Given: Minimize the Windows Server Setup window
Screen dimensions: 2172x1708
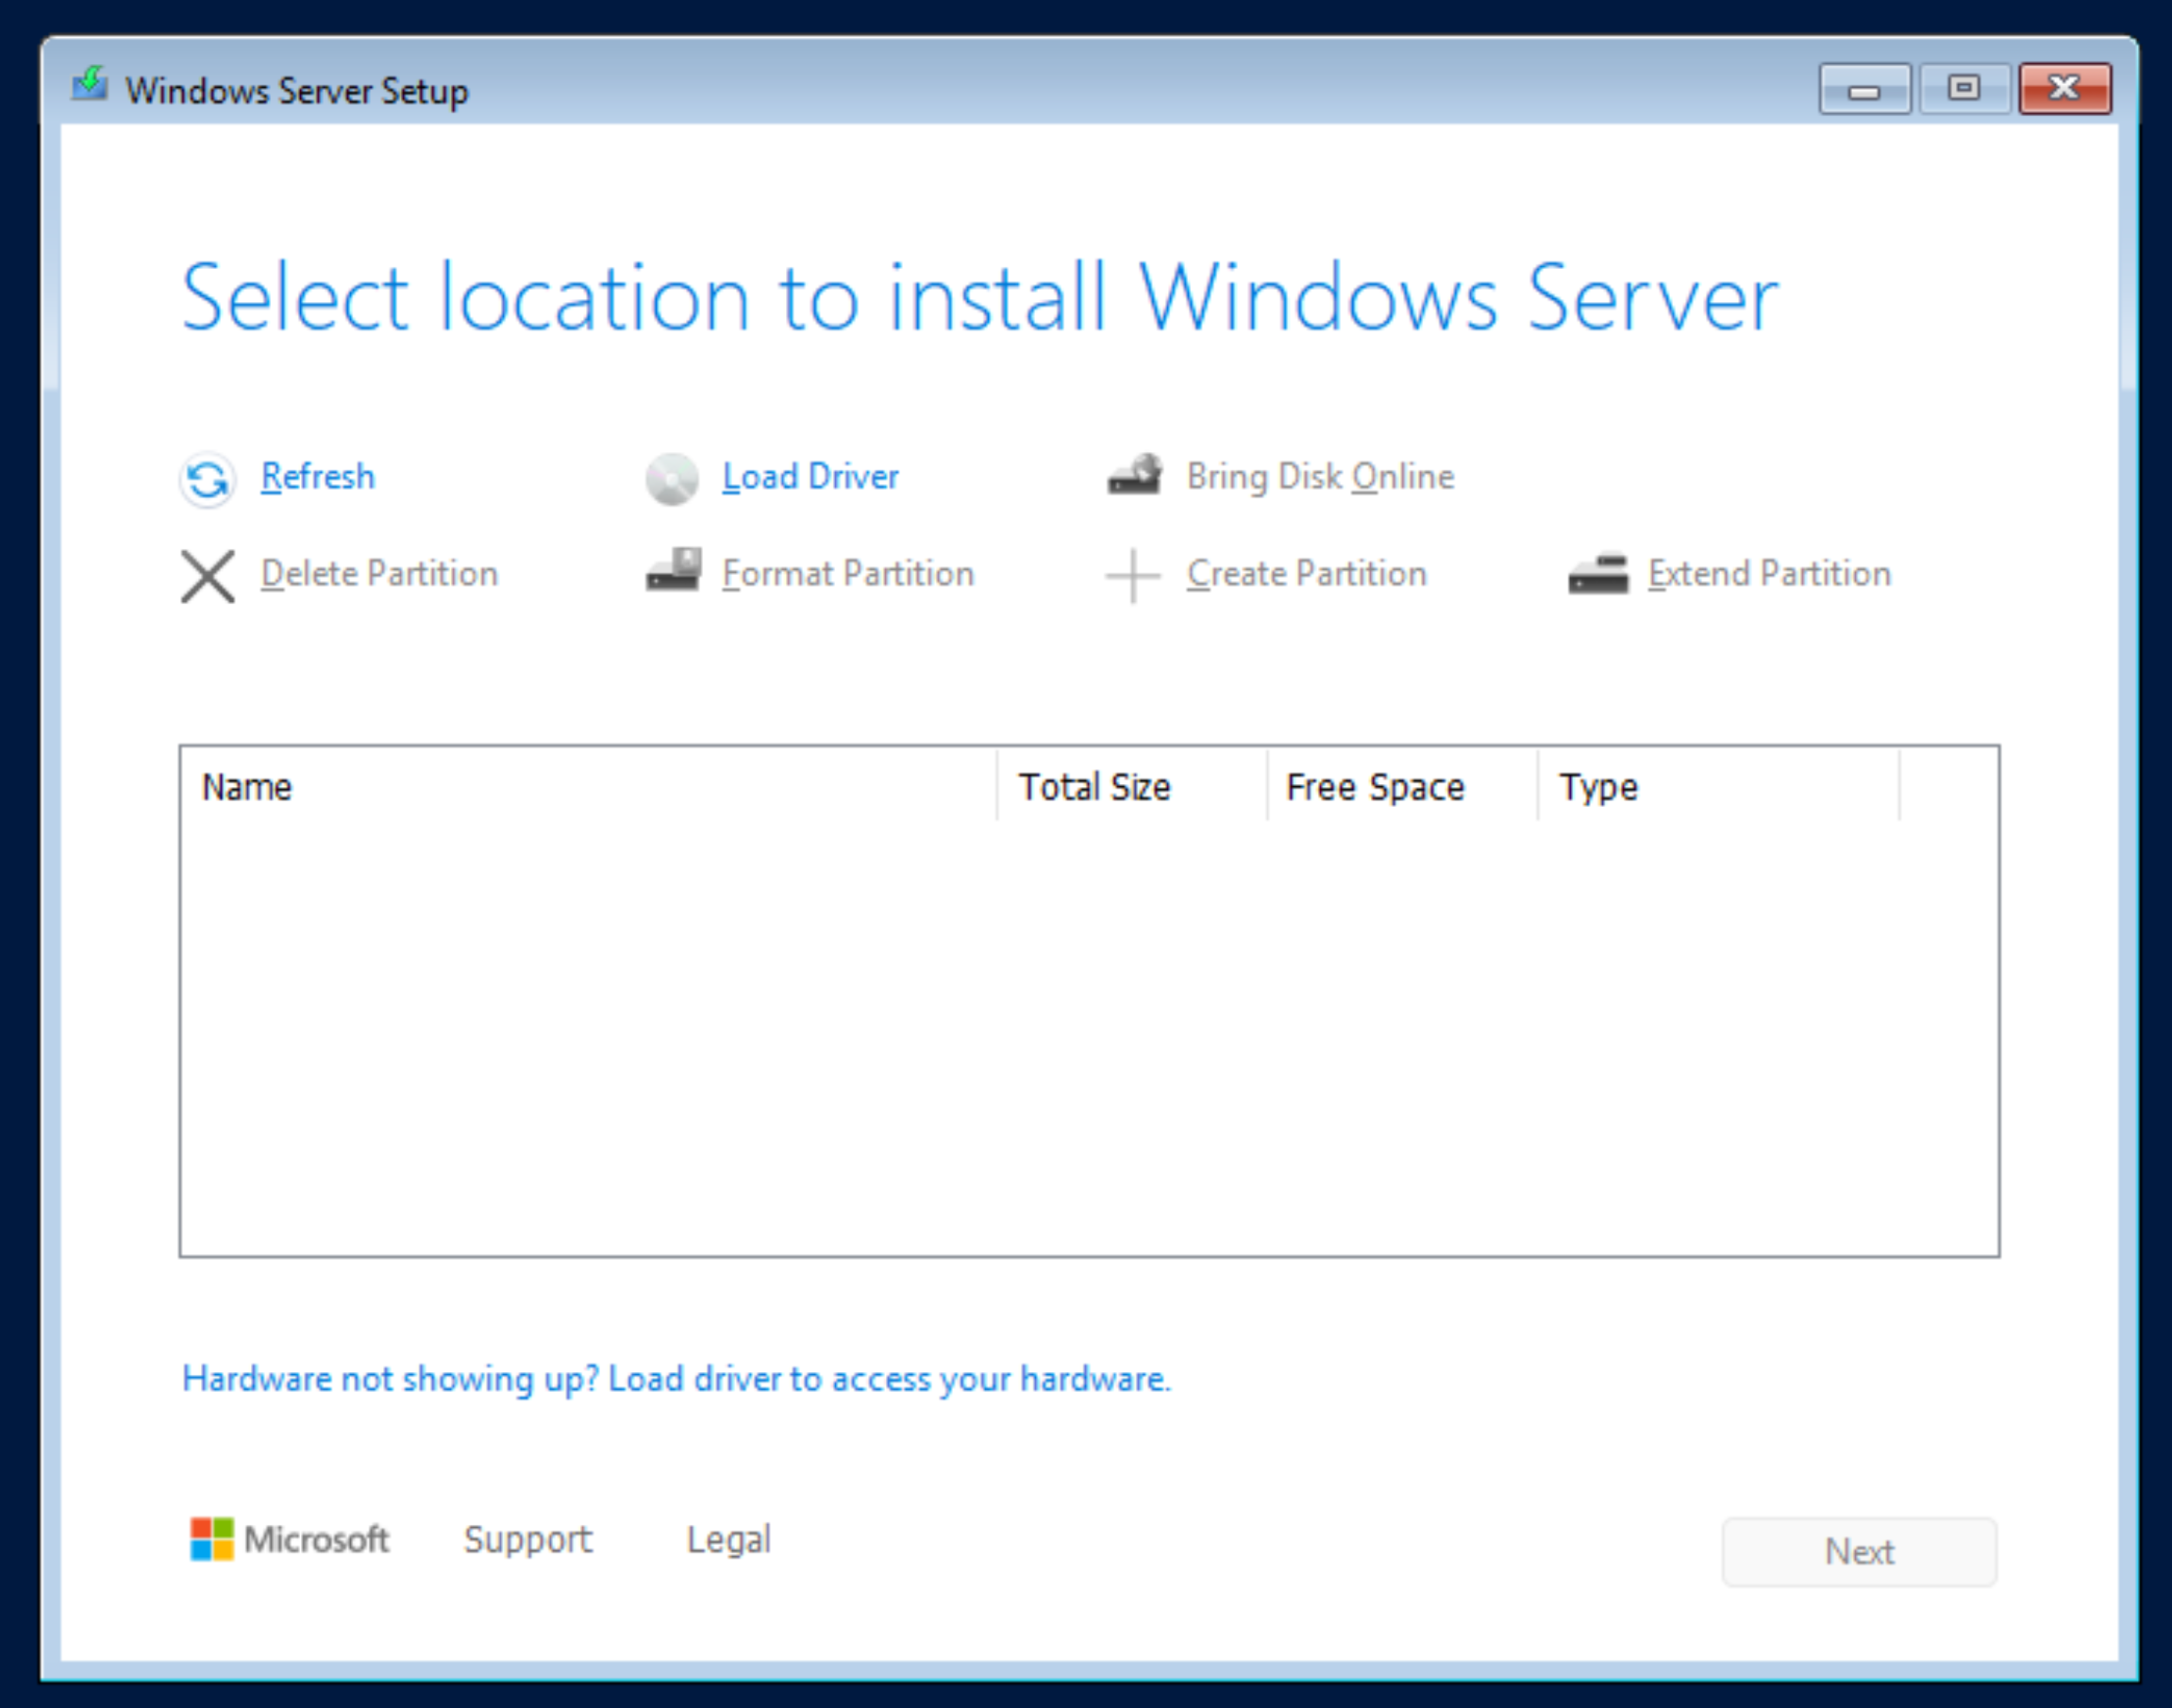Looking at the screenshot, I should 1864,89.
